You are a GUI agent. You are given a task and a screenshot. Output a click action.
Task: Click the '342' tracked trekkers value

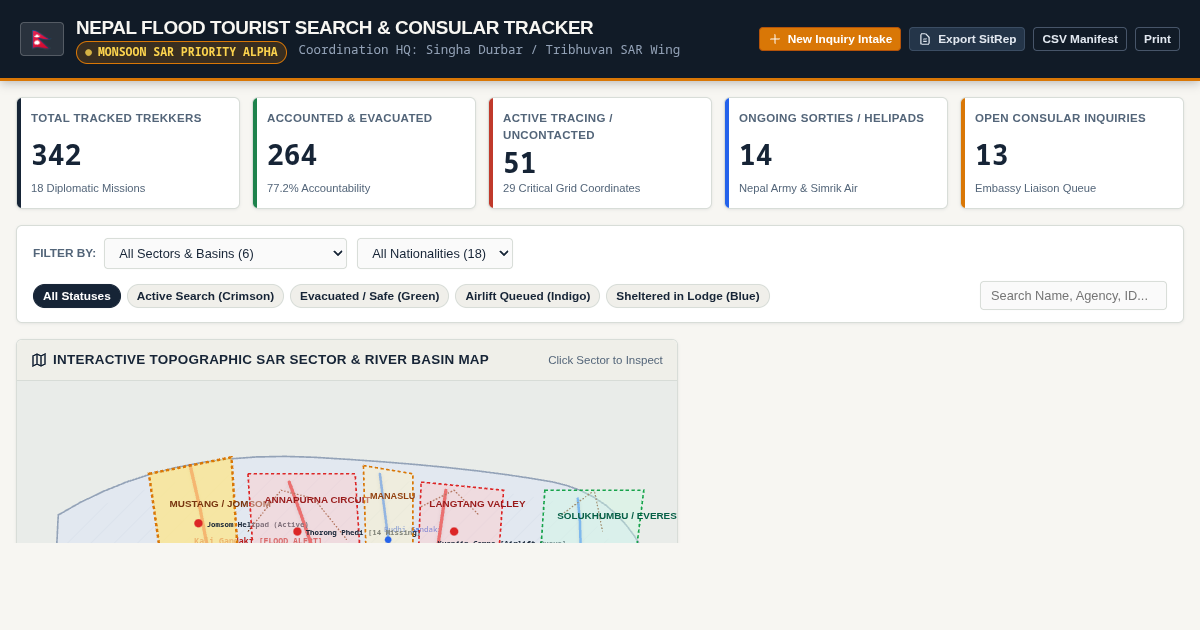click(x=56, y=155)
